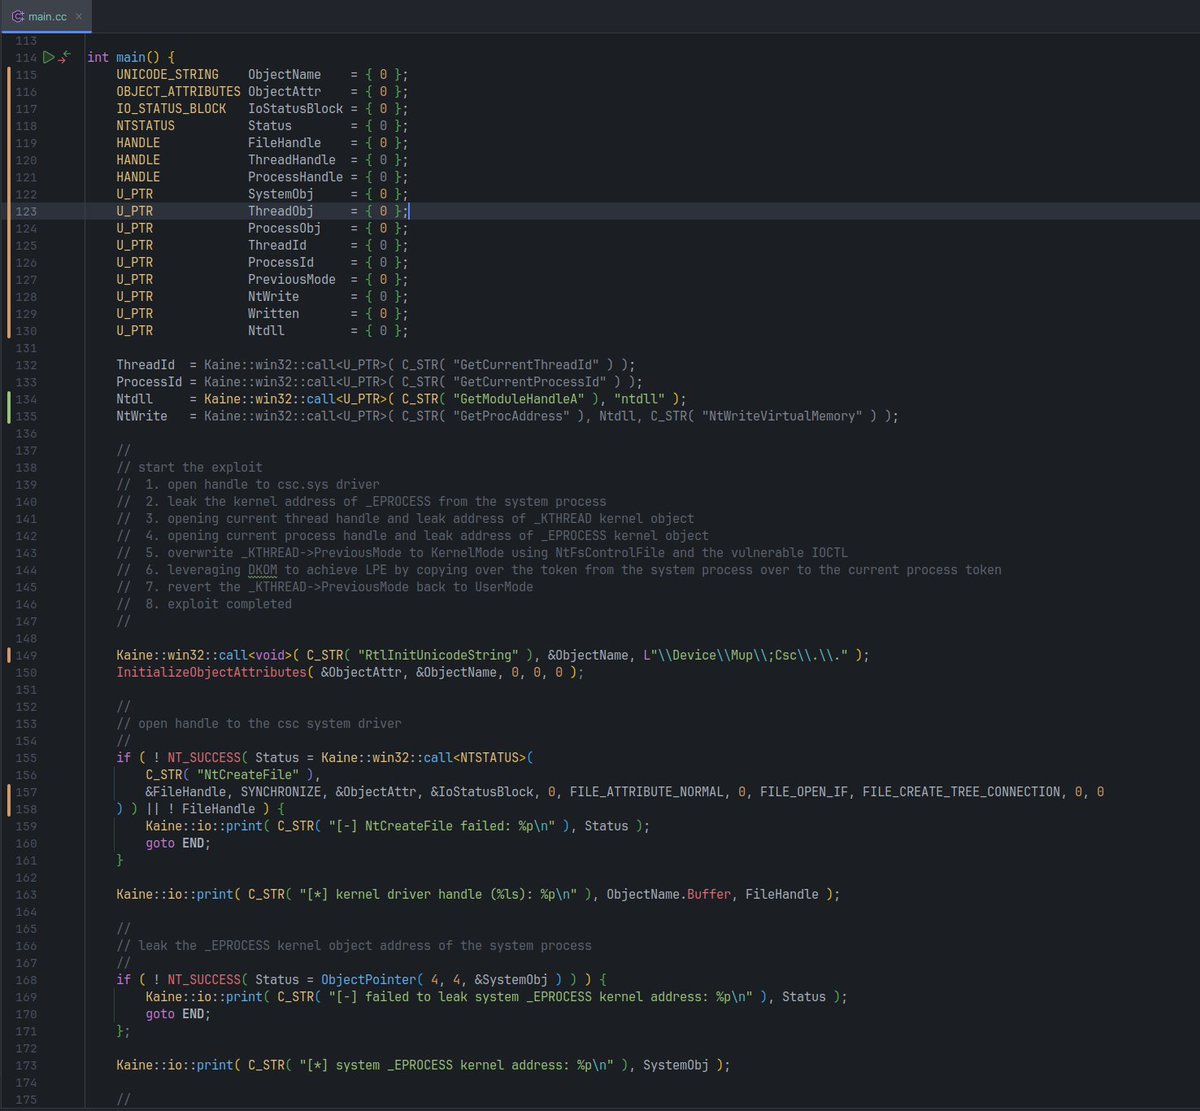Click goto END on line 160
Screen dimensions: 1200x1111
178,843
